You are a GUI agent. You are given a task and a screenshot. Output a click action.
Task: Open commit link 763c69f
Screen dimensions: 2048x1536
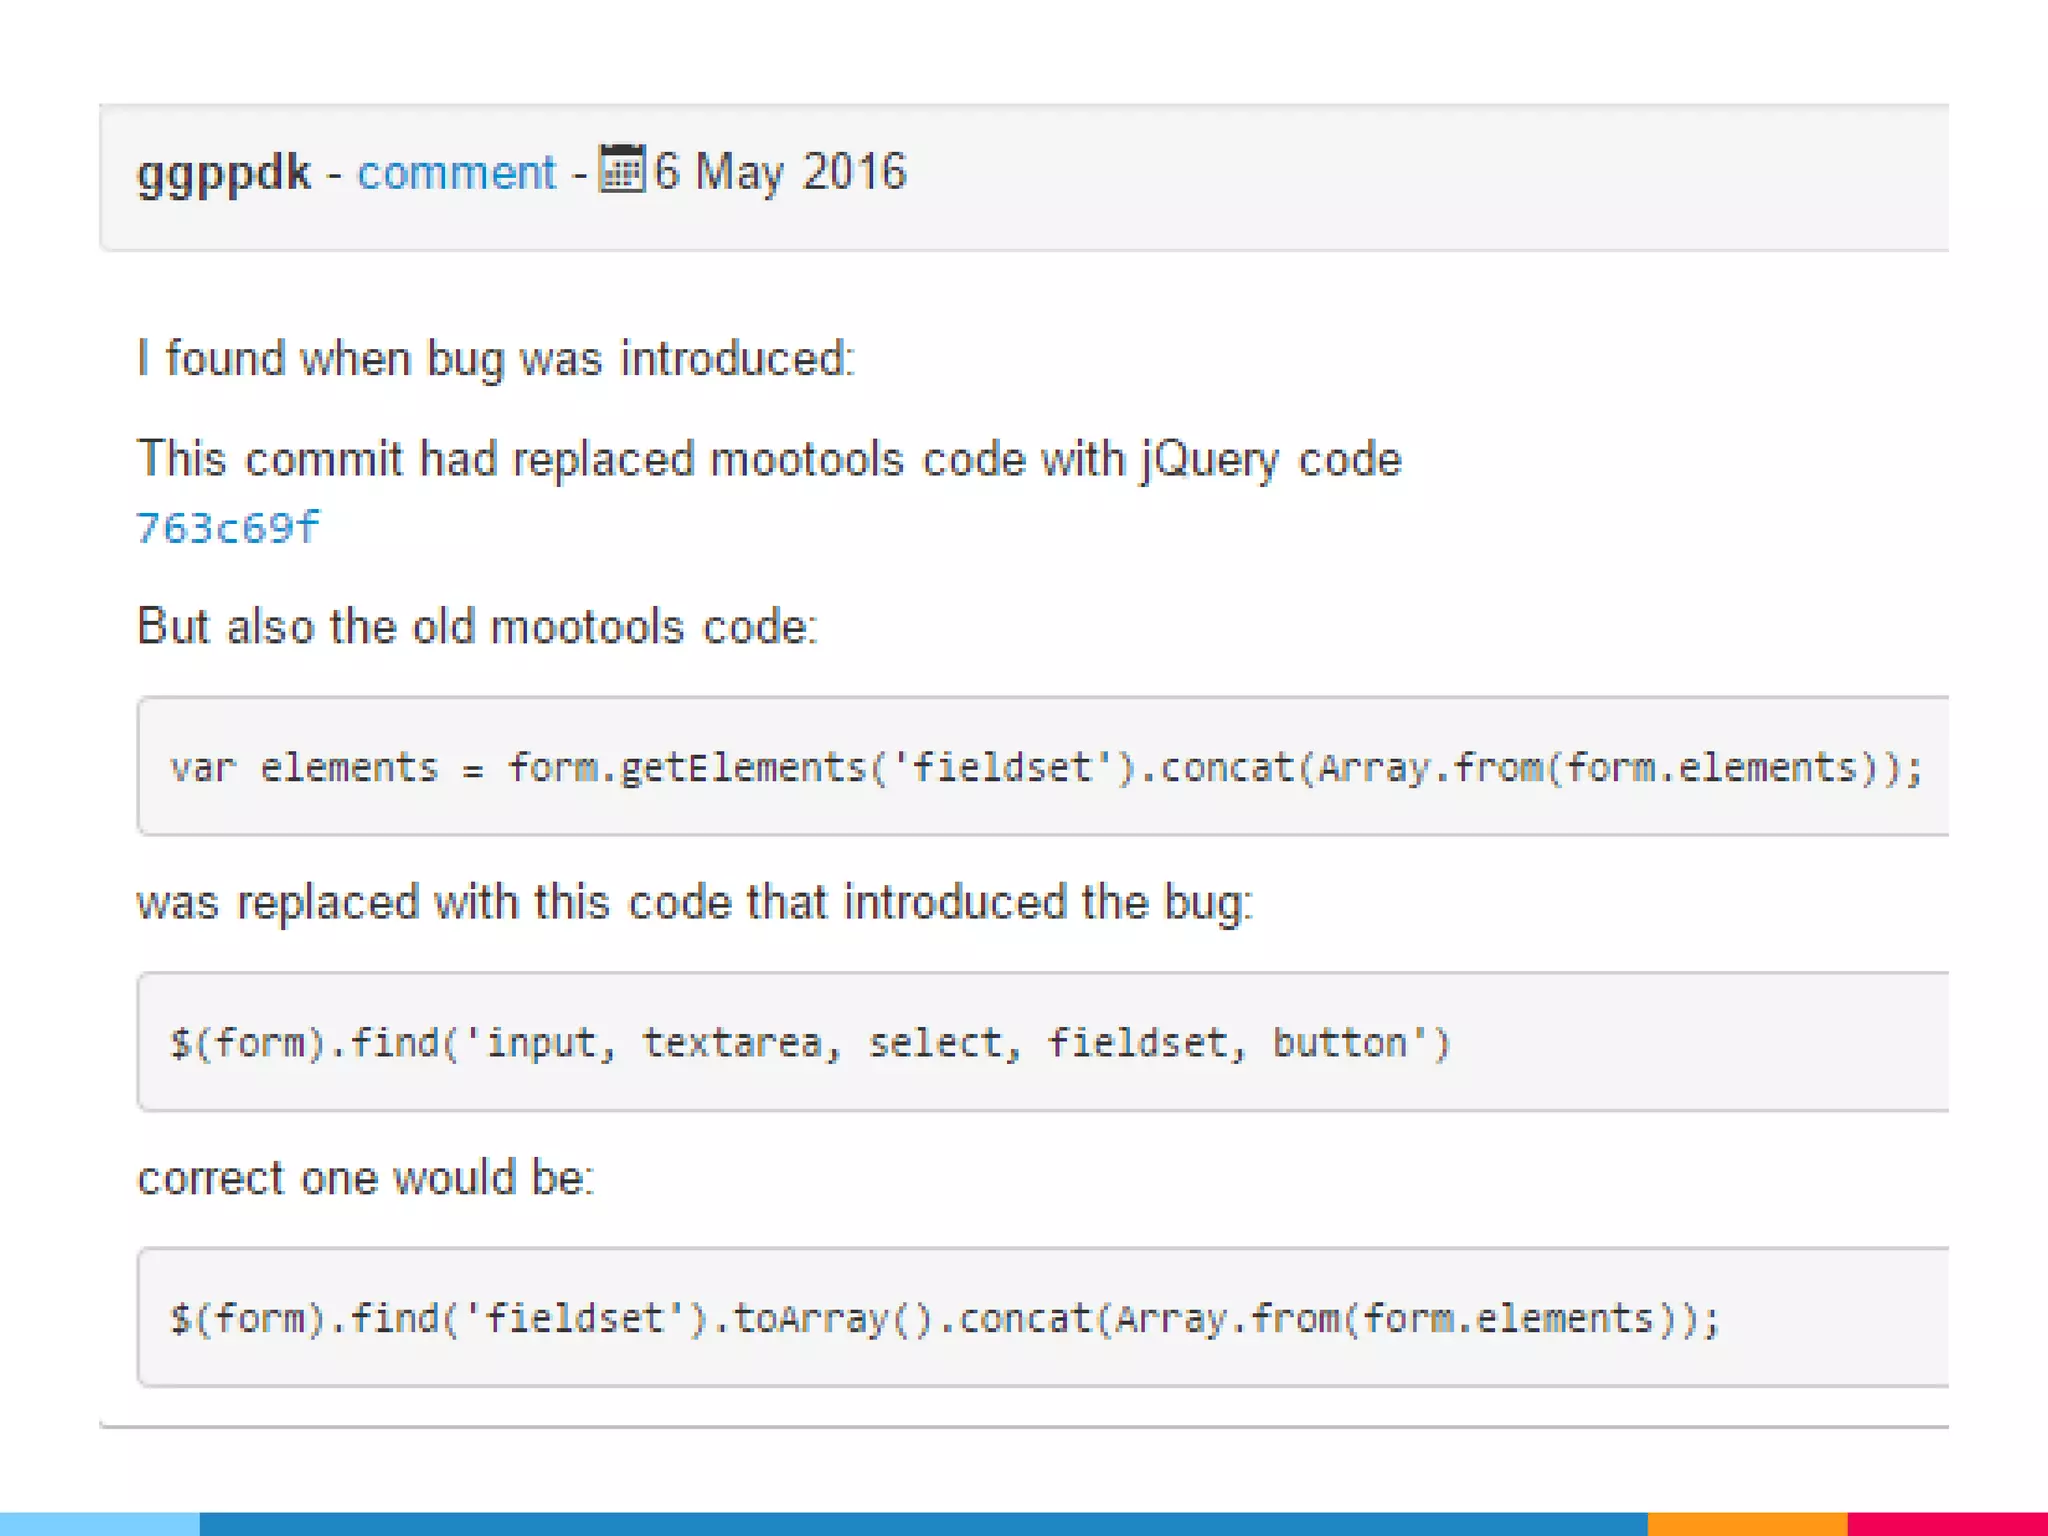(x=228, y=527)
